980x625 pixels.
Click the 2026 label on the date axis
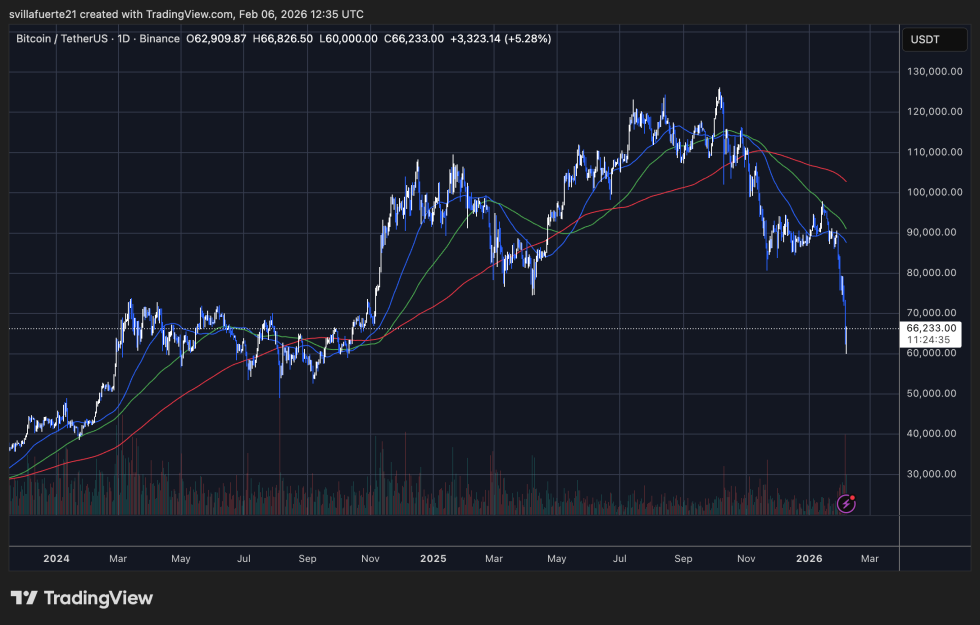click(808, 559)
